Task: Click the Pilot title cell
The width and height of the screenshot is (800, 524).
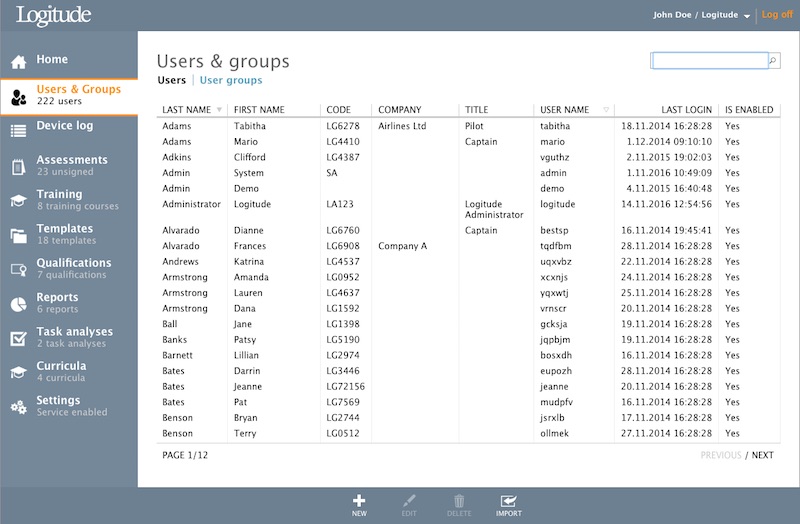Action: pyautogui.click(x=474, y=126)
